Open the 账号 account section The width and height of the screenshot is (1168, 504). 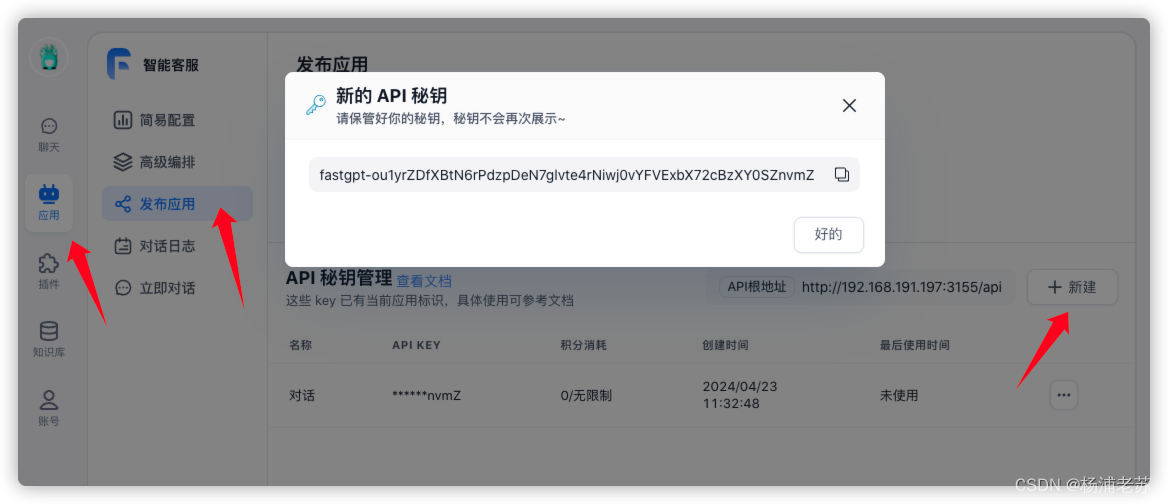49,409
